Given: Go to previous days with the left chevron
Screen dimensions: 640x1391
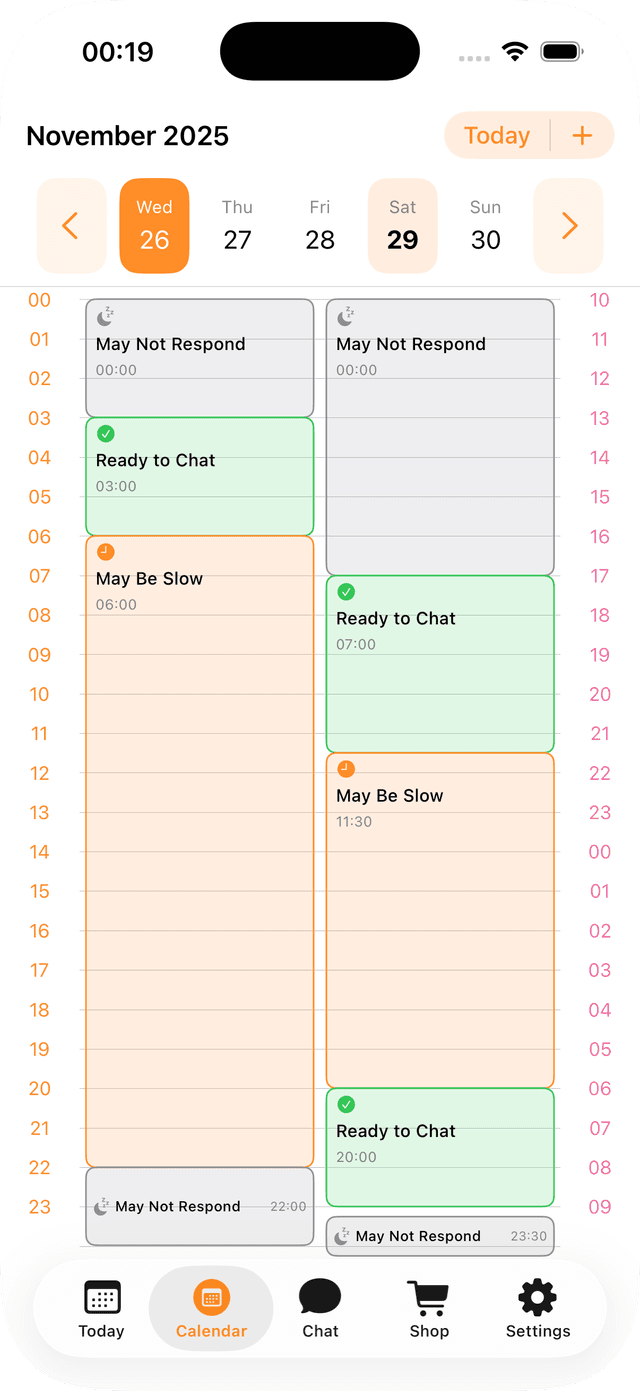Looking at the screenshot, I should (x=71, y=225).
